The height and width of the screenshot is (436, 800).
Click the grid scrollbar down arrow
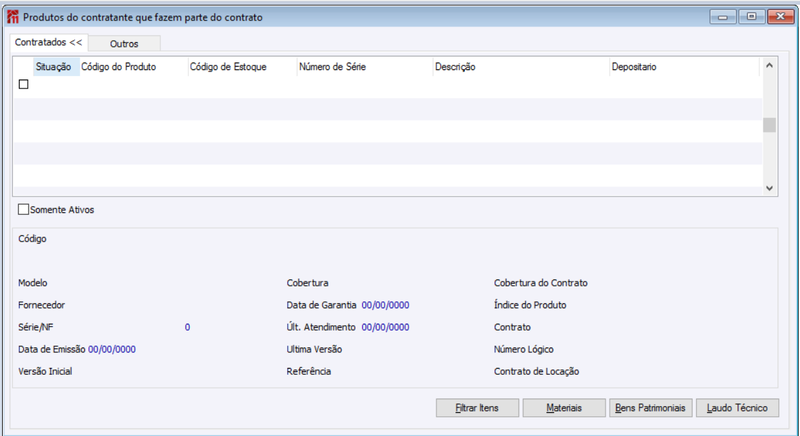point(769,188)
